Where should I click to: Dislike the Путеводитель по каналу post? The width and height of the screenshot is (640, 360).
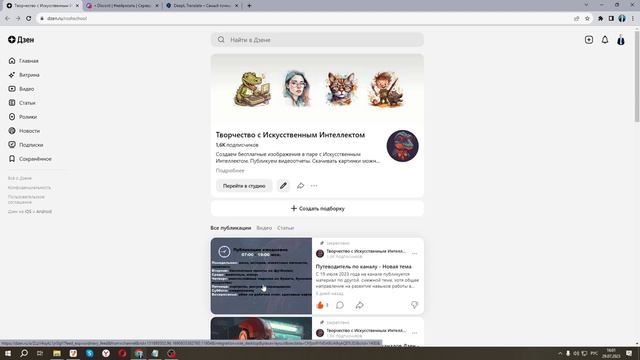(414, 305)
